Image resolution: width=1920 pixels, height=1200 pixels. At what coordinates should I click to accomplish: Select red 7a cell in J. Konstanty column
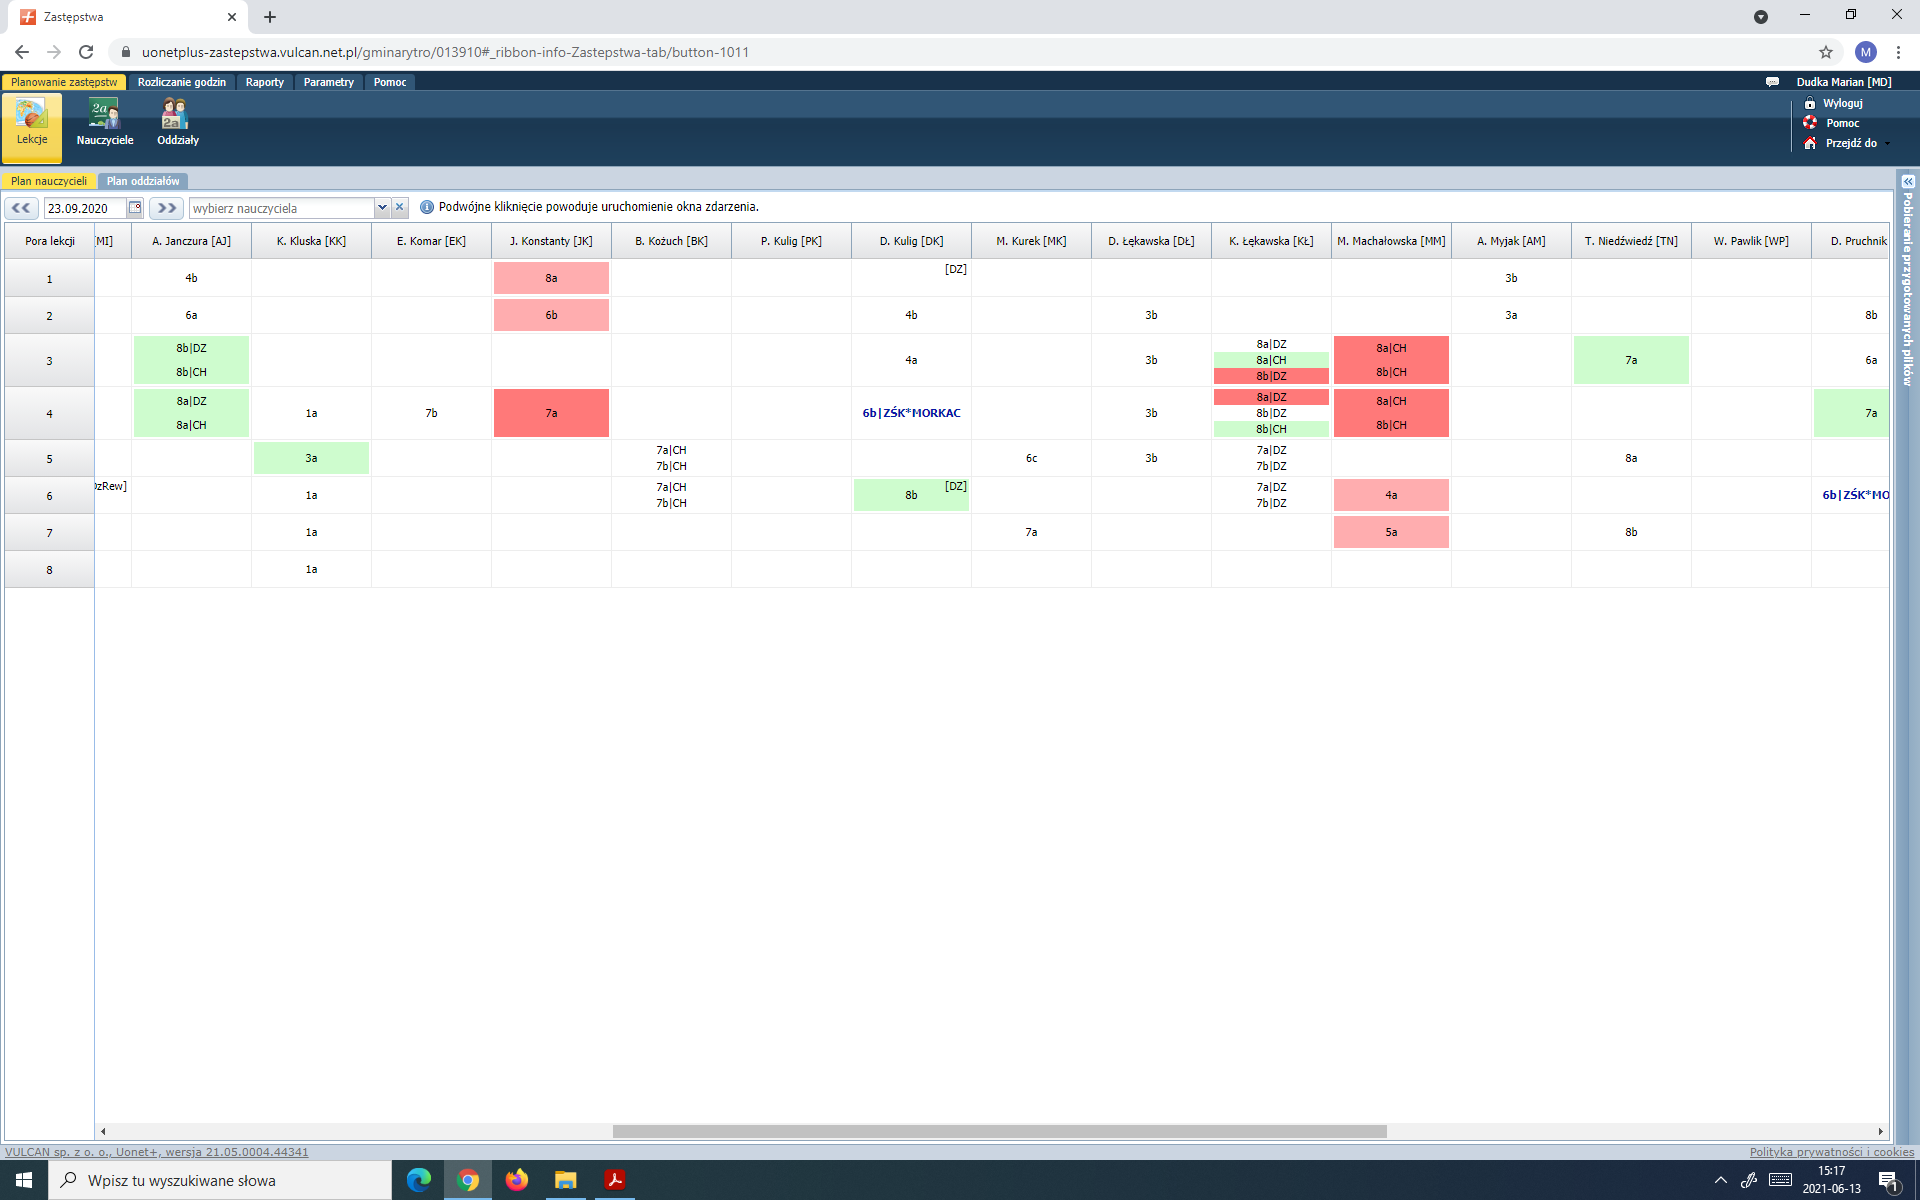click(x=551, y=413)
